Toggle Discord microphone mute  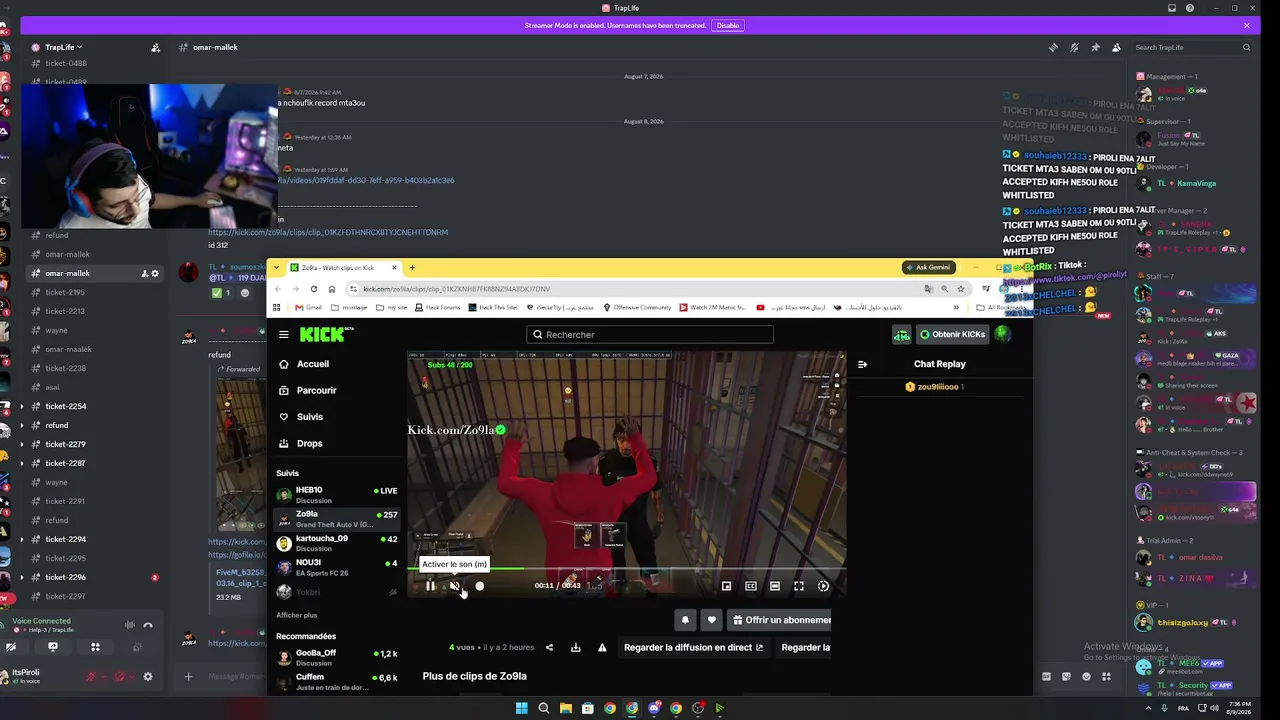click(91, 677)
